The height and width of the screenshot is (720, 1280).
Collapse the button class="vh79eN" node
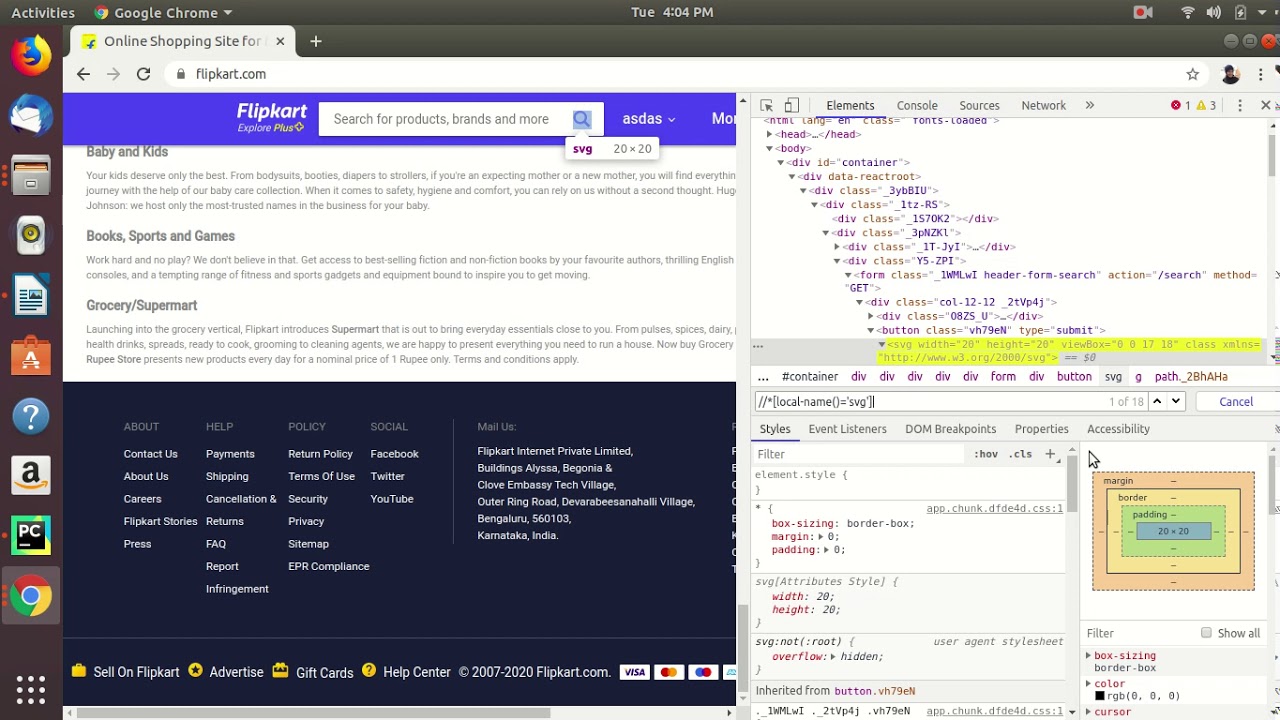click(x=870, y=330)
